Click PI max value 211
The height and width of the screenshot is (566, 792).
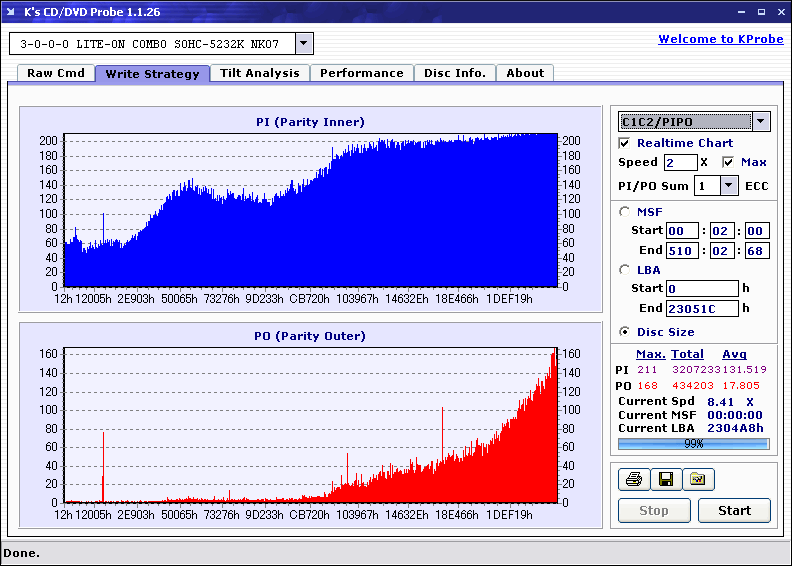point(647,370)
